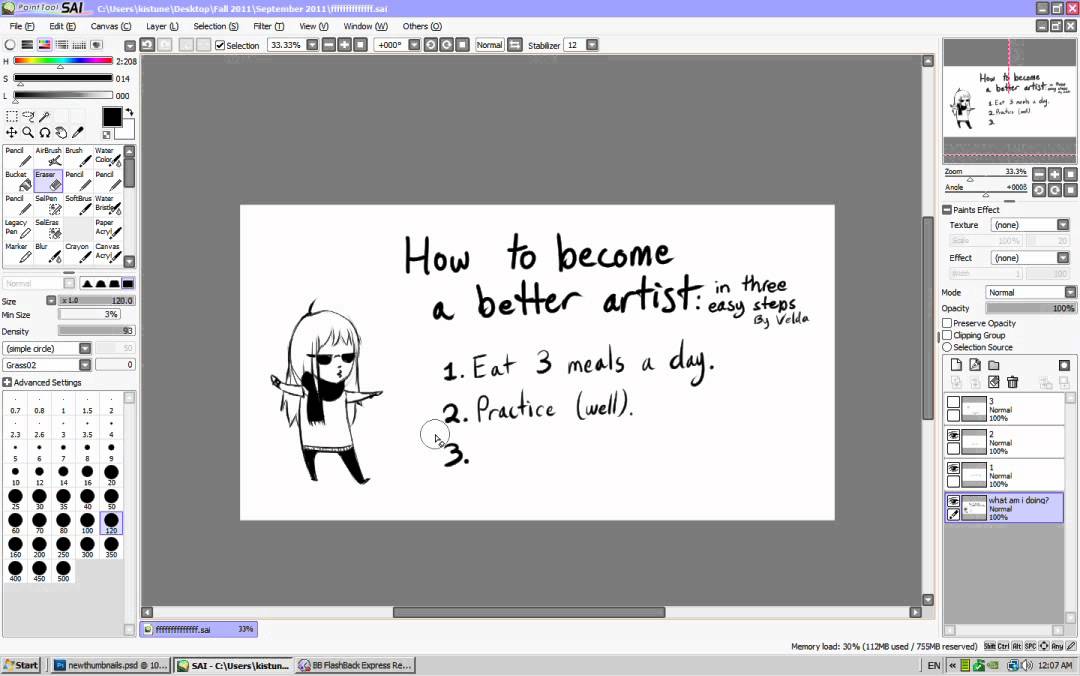Image resolution: width=1080 pixels, height=676 pixels.
Task: Pick the eyedropper color picker tool
Action: coord(78,132)
